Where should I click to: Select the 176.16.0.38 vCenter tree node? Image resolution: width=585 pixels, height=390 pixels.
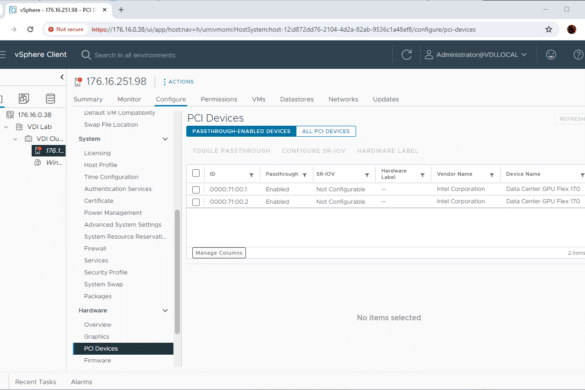[x=34, y=115]
